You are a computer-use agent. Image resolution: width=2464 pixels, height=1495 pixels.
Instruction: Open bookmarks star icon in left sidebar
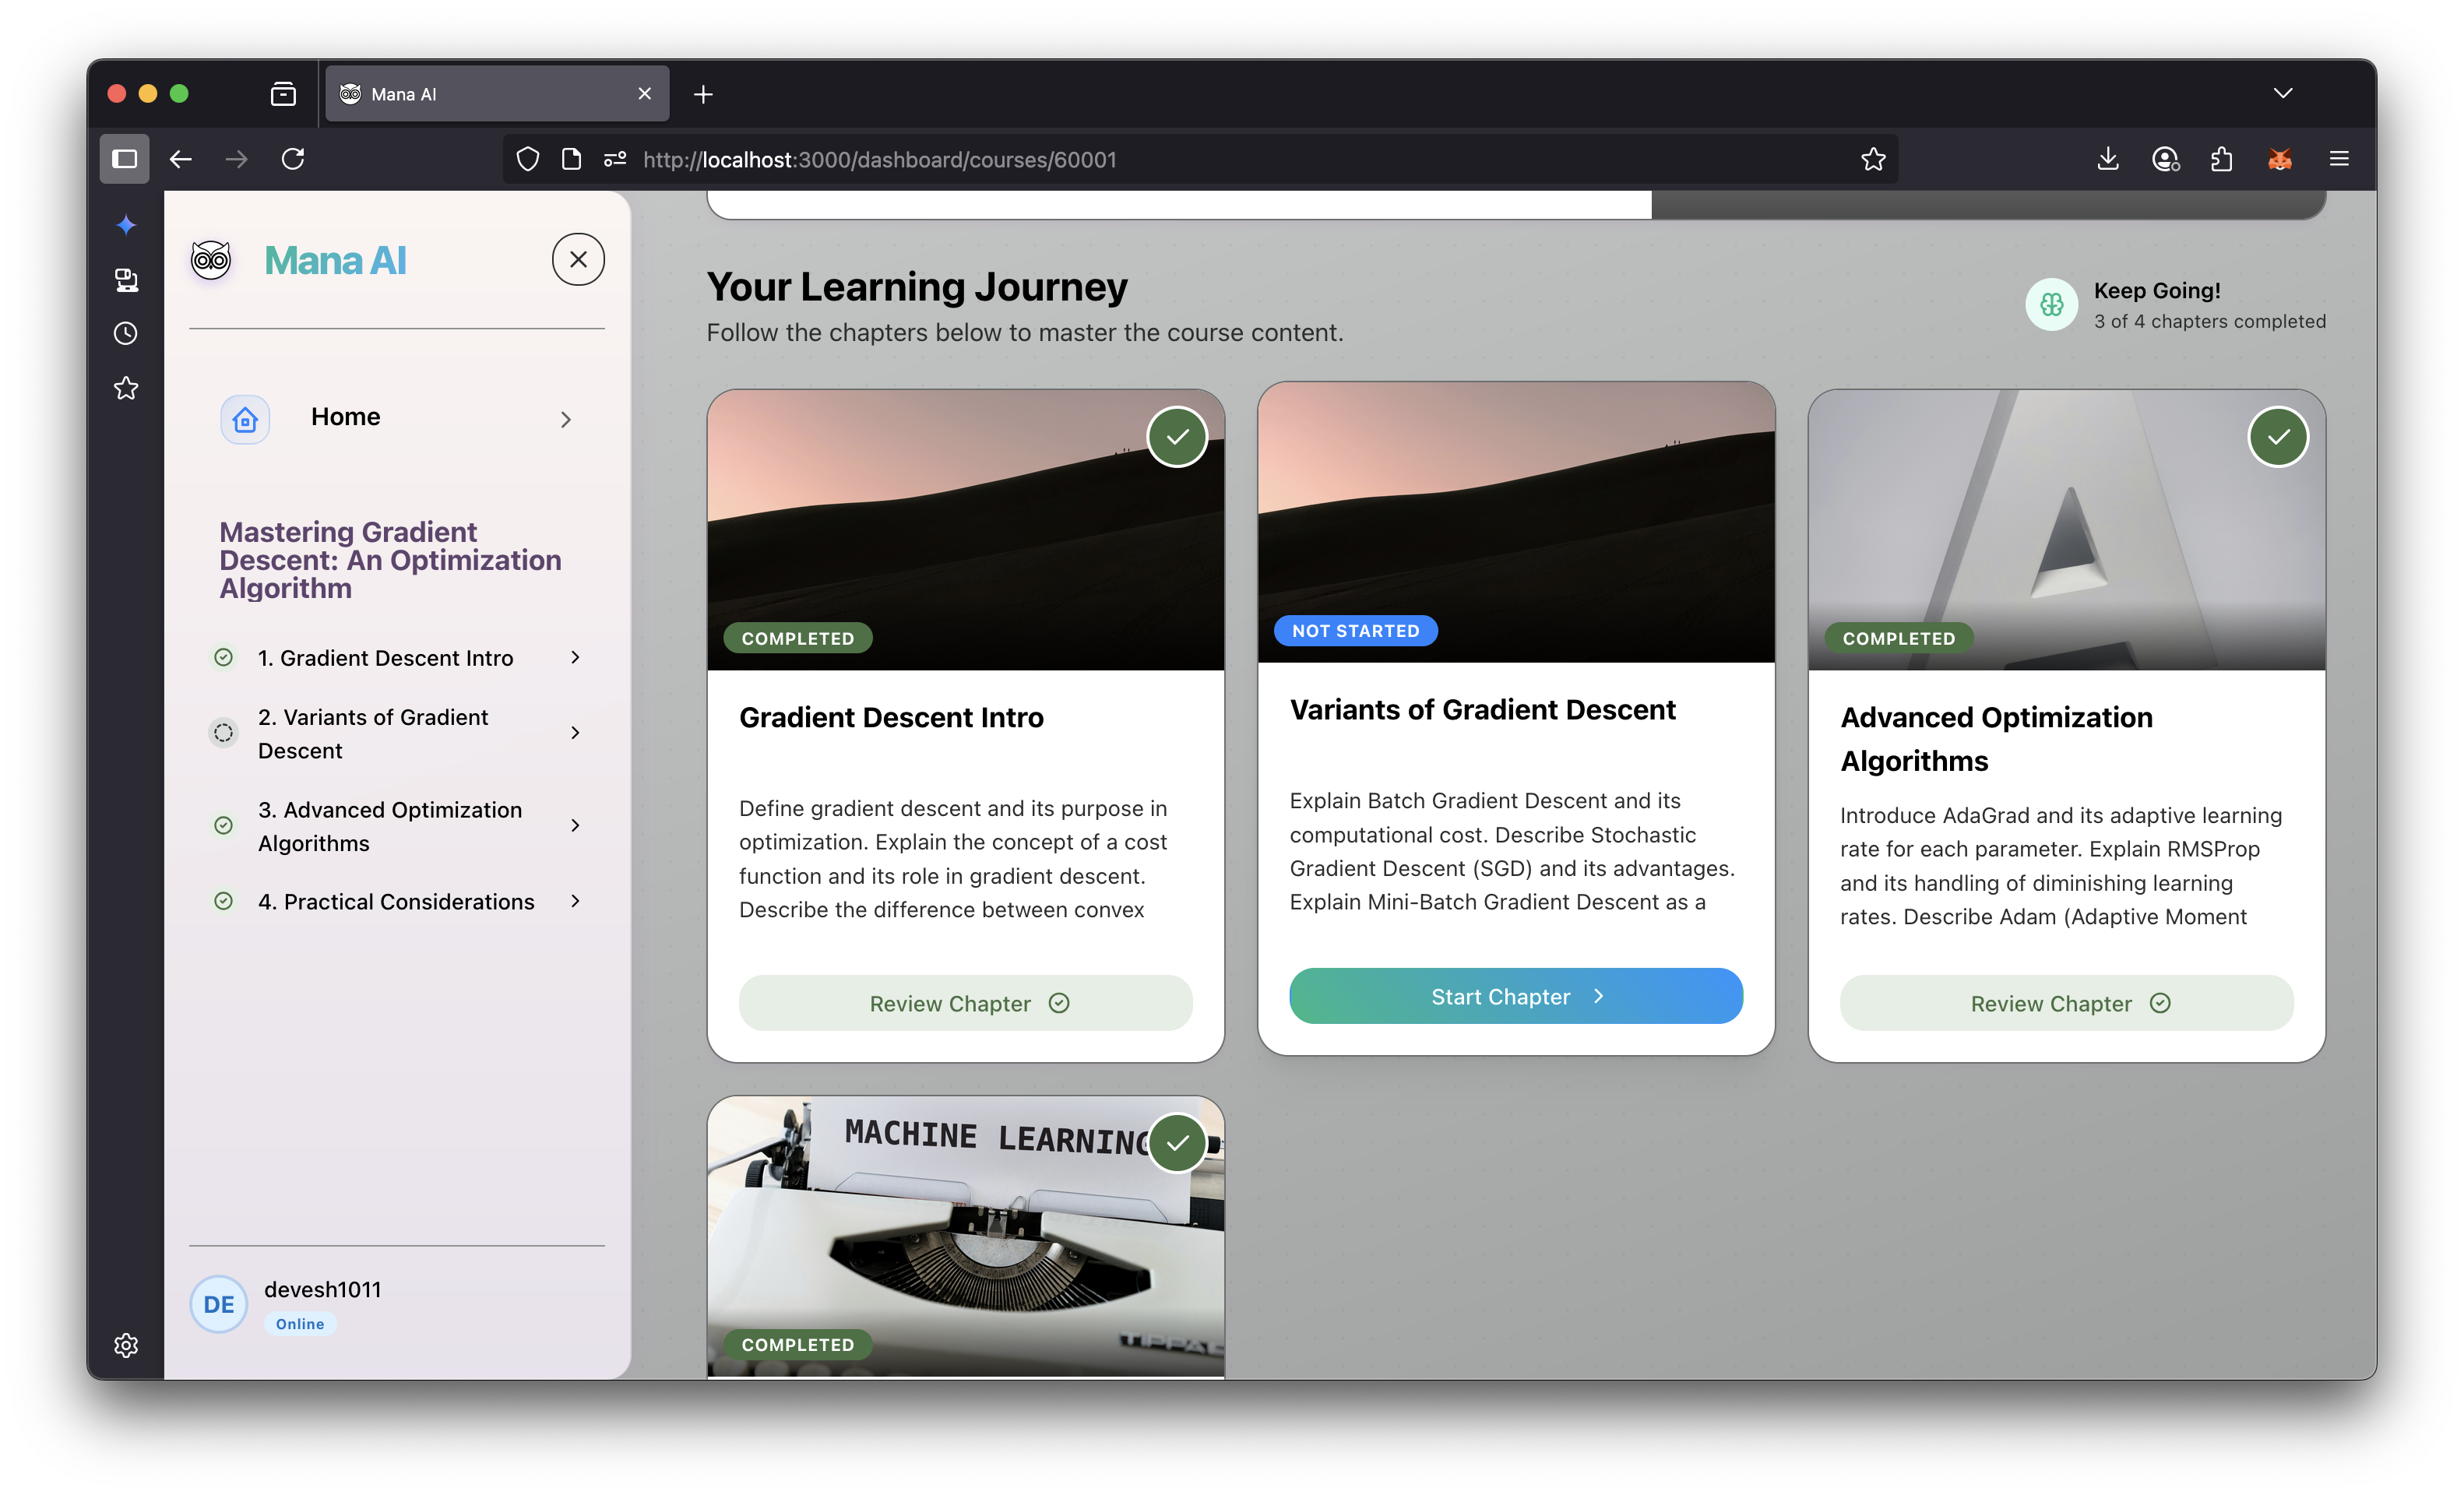coord(126,388)
